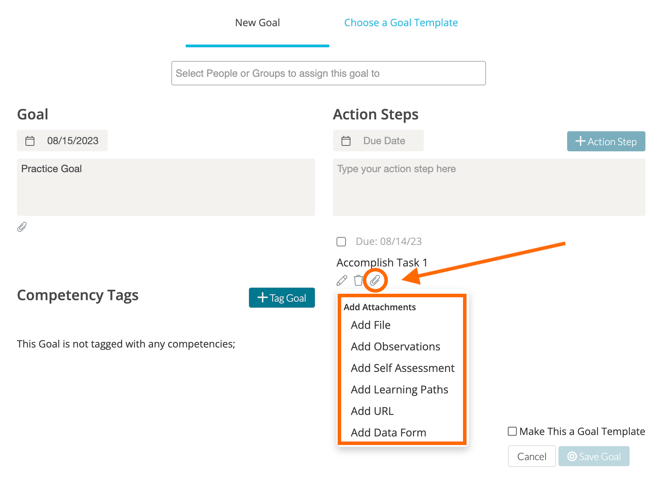Open Choose a Goal Template tab
This screenshot has height=487, width=658.
401,22
